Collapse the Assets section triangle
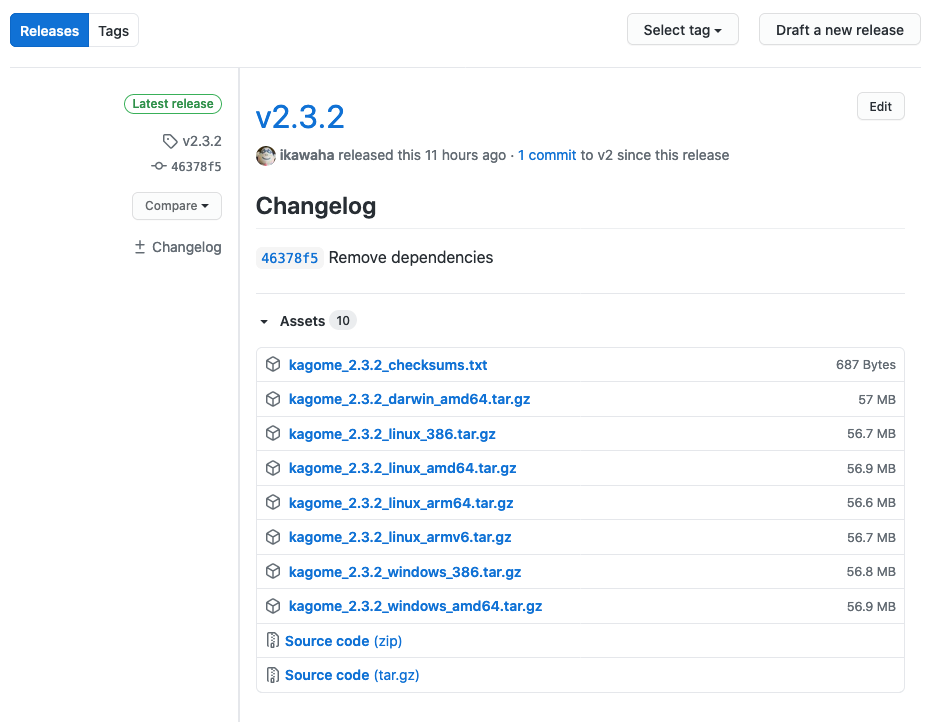Image resolution: width=927 pixels, height=722 pixels. click(264, 322)
